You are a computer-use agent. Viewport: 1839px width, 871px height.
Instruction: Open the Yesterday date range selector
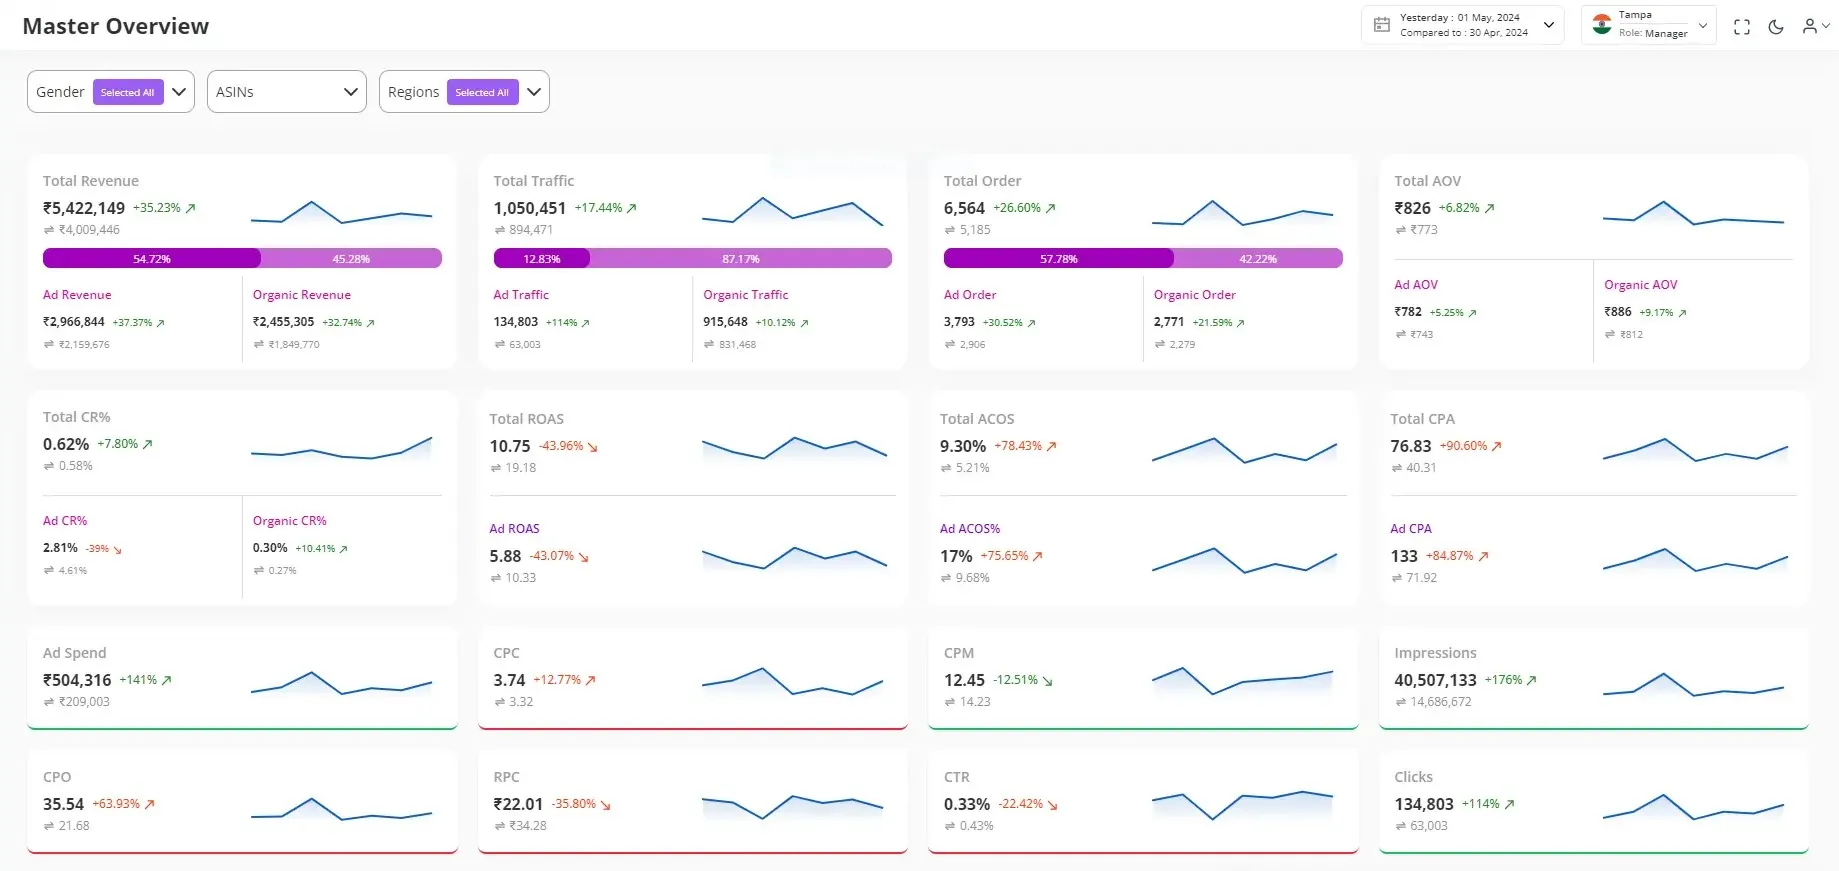pos(1463,25)
